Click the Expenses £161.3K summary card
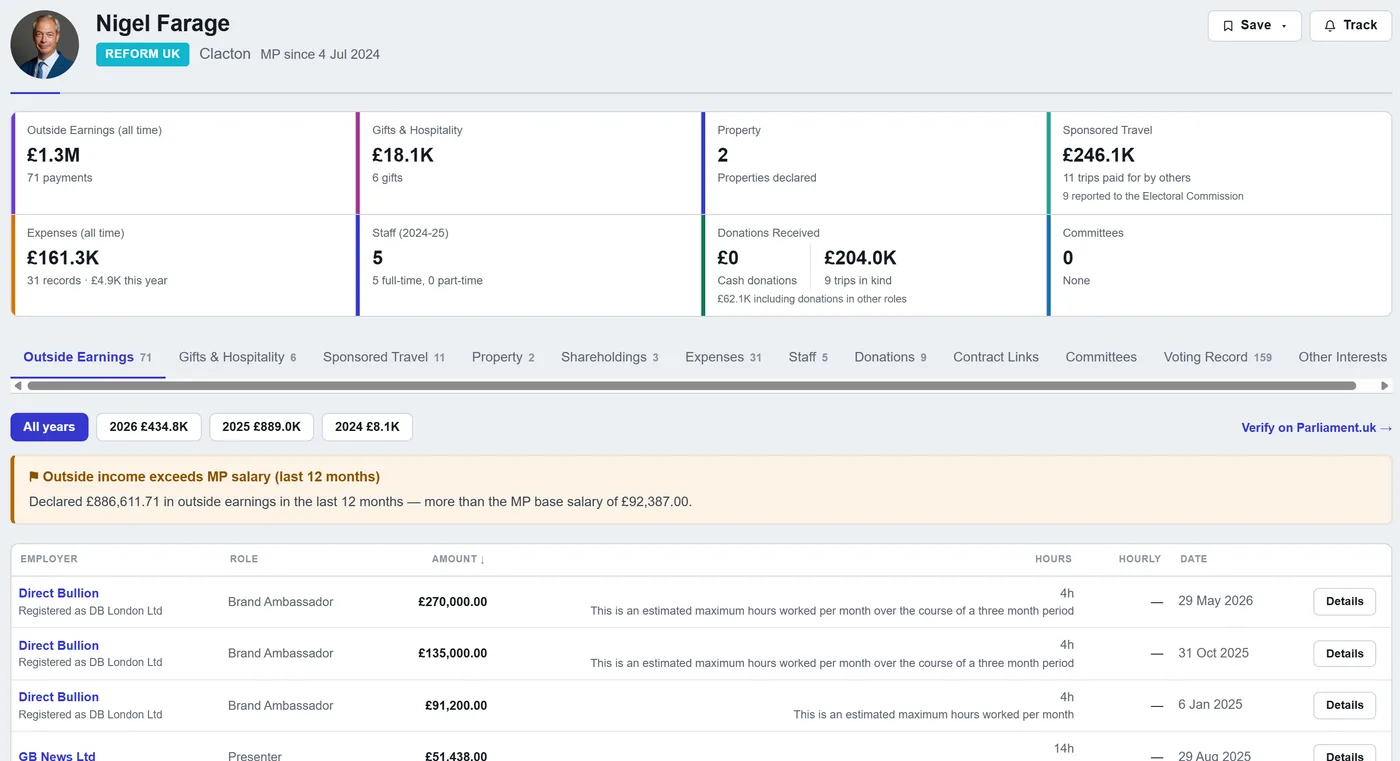Image resolution: width=1400 pixels, height=761 pixels. [184, 265]
